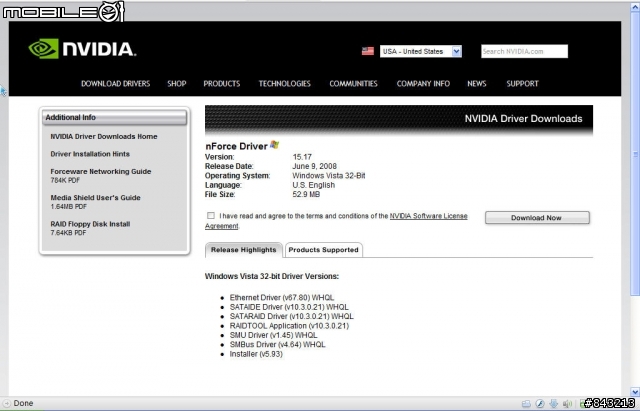Click SATAIDE Driver (v10.3.0.21) WHQL entry

(289, 307)
